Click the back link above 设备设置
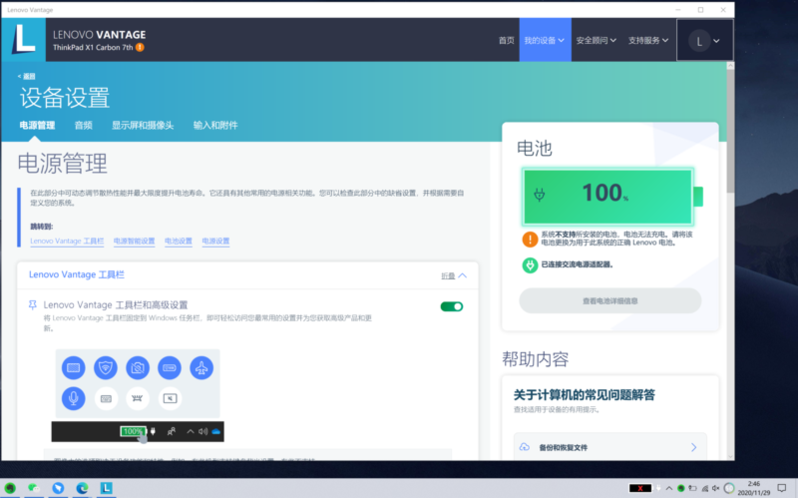Image resolution: width=798 pixels, height=498 pixels. (26, 76)
